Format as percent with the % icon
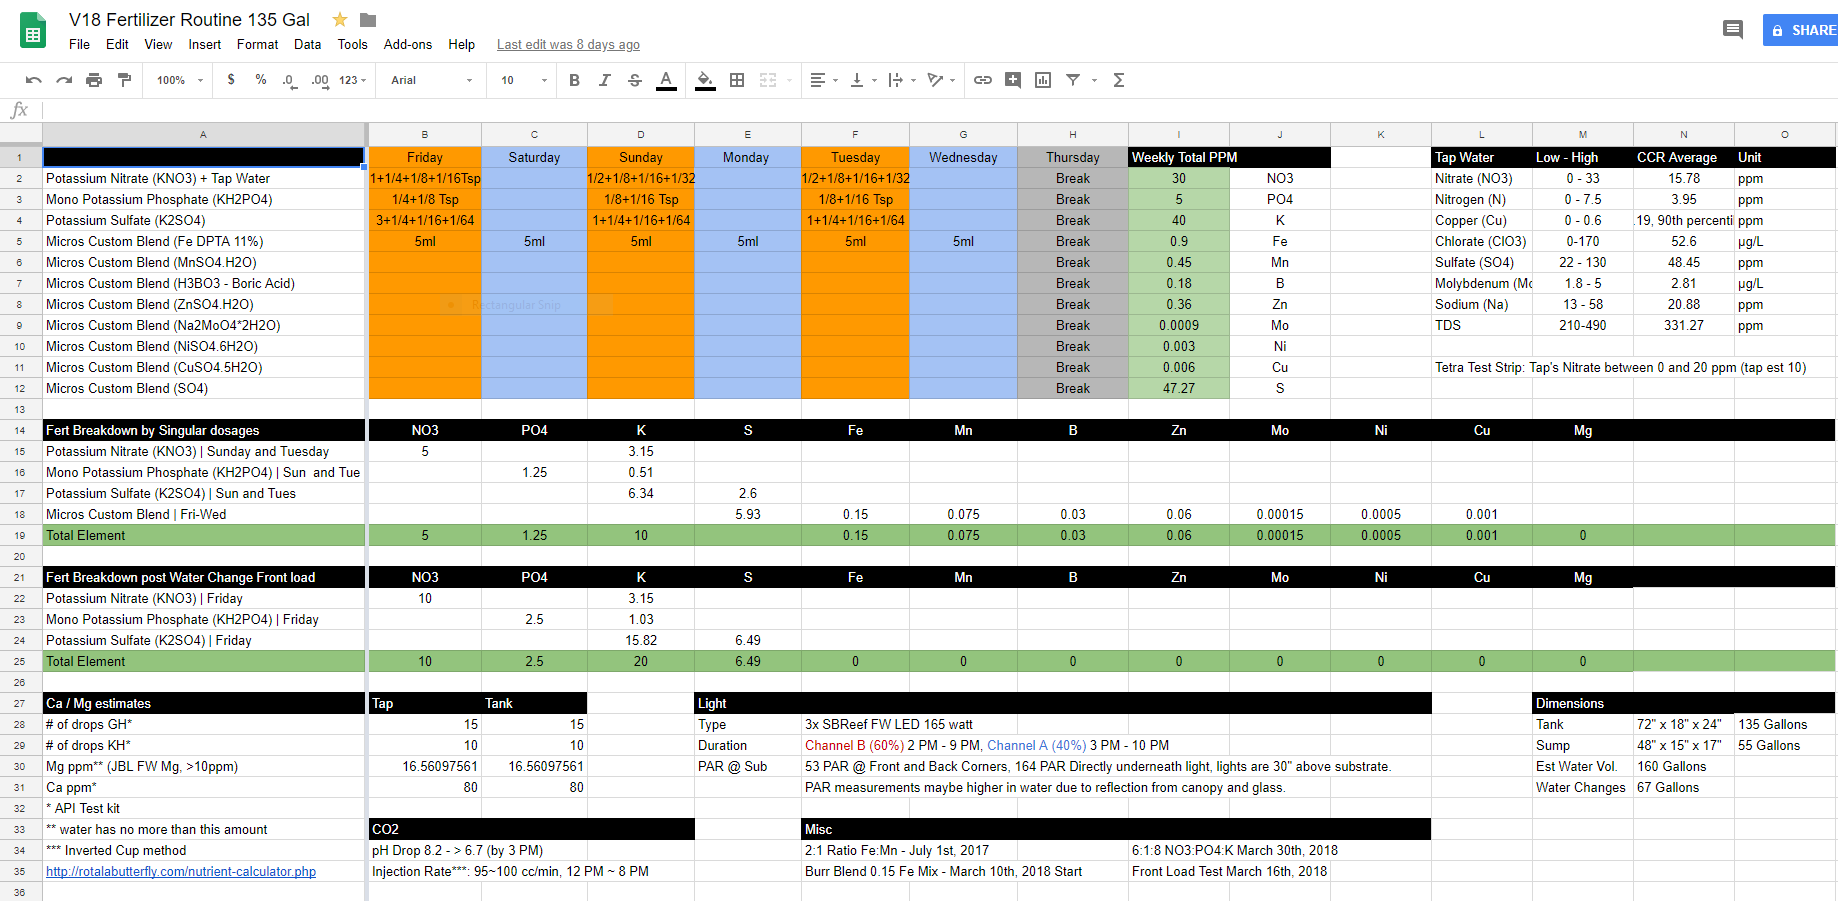 261,80
